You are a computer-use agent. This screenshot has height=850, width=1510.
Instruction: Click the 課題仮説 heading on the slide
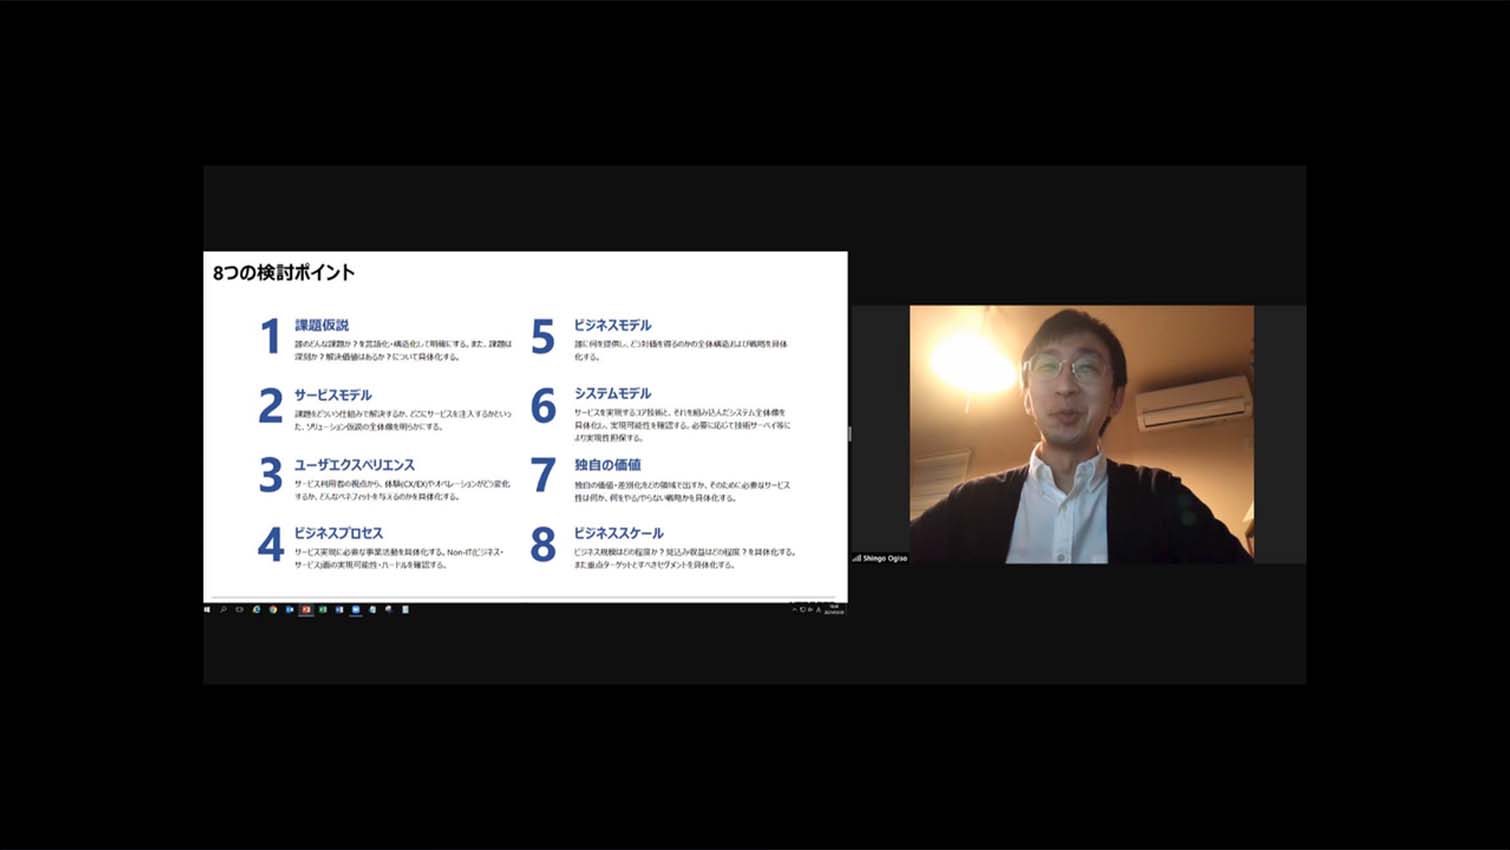coord(321,325)
